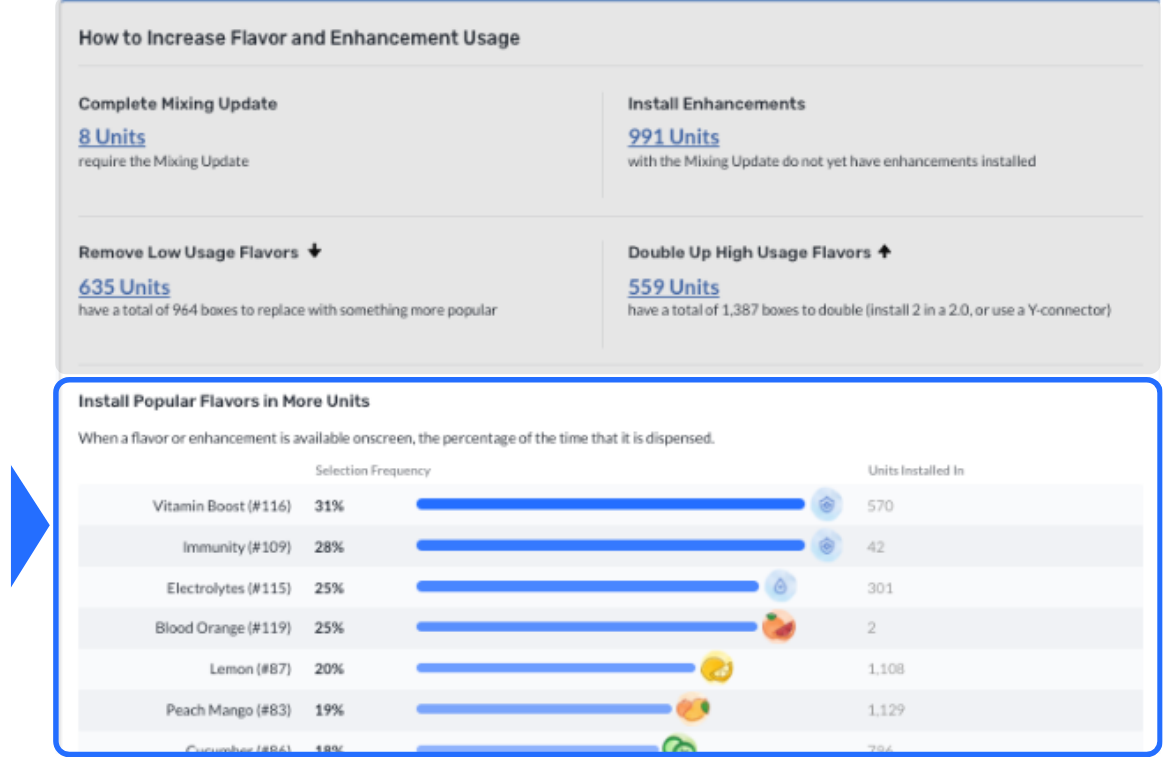
Task: Click the down arrow beside Remove Low Usage Flavors
Action: pyautogui.click(x=315, y=251)
